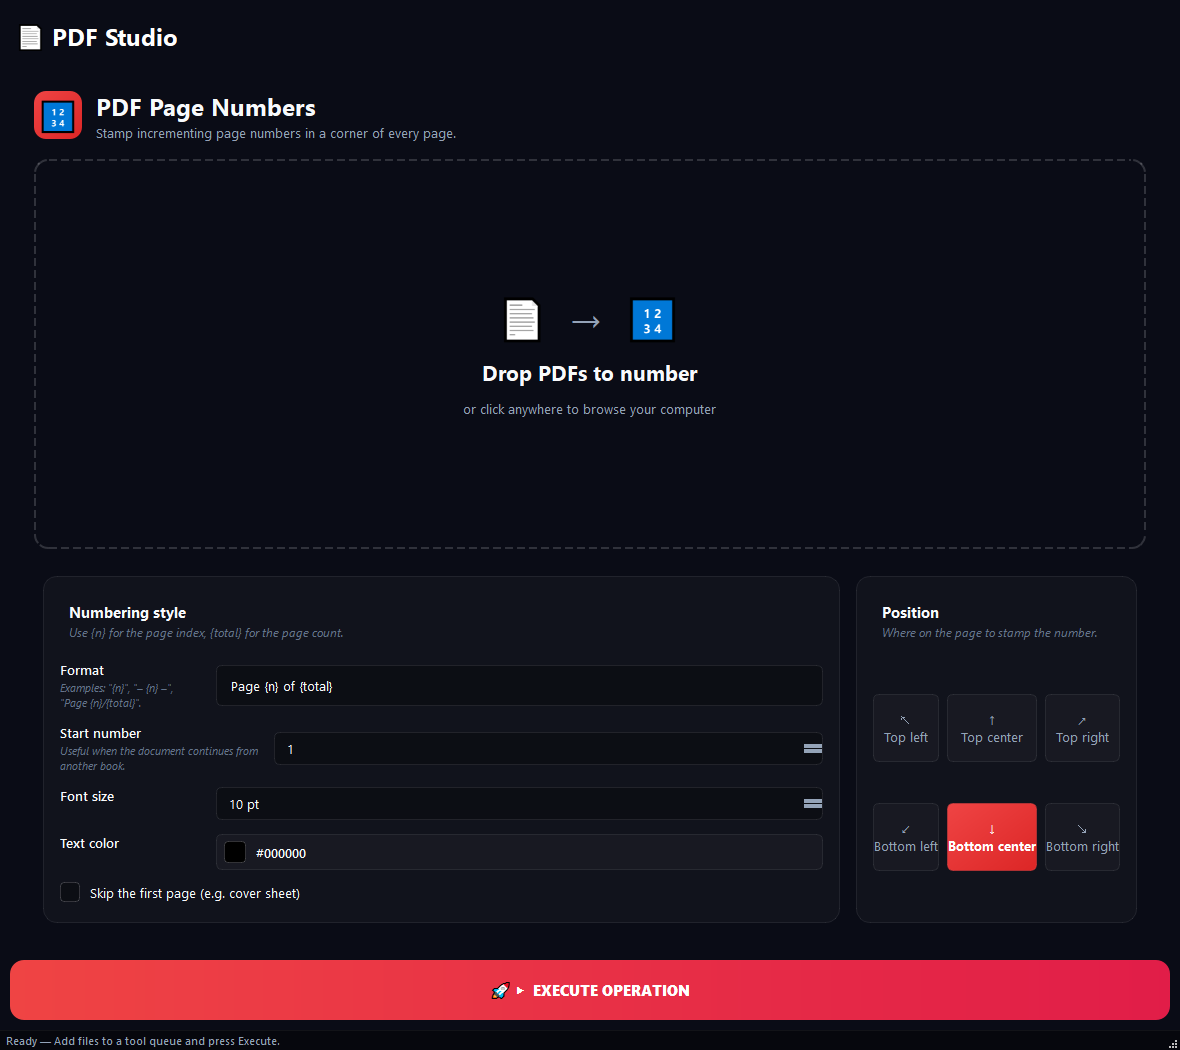Select the Top right position
1180x1050 pixels.
pyautogui.click(x=1082, y=728)
